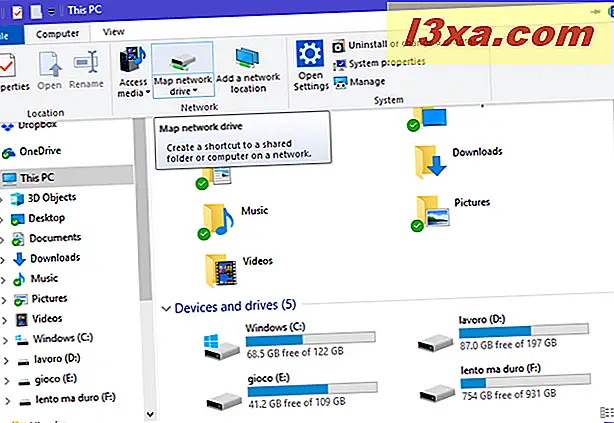The width and height of the screenshot is (614, 423).
Task: Expand Pictures node in navigation tree
Action: pos(4,300)
